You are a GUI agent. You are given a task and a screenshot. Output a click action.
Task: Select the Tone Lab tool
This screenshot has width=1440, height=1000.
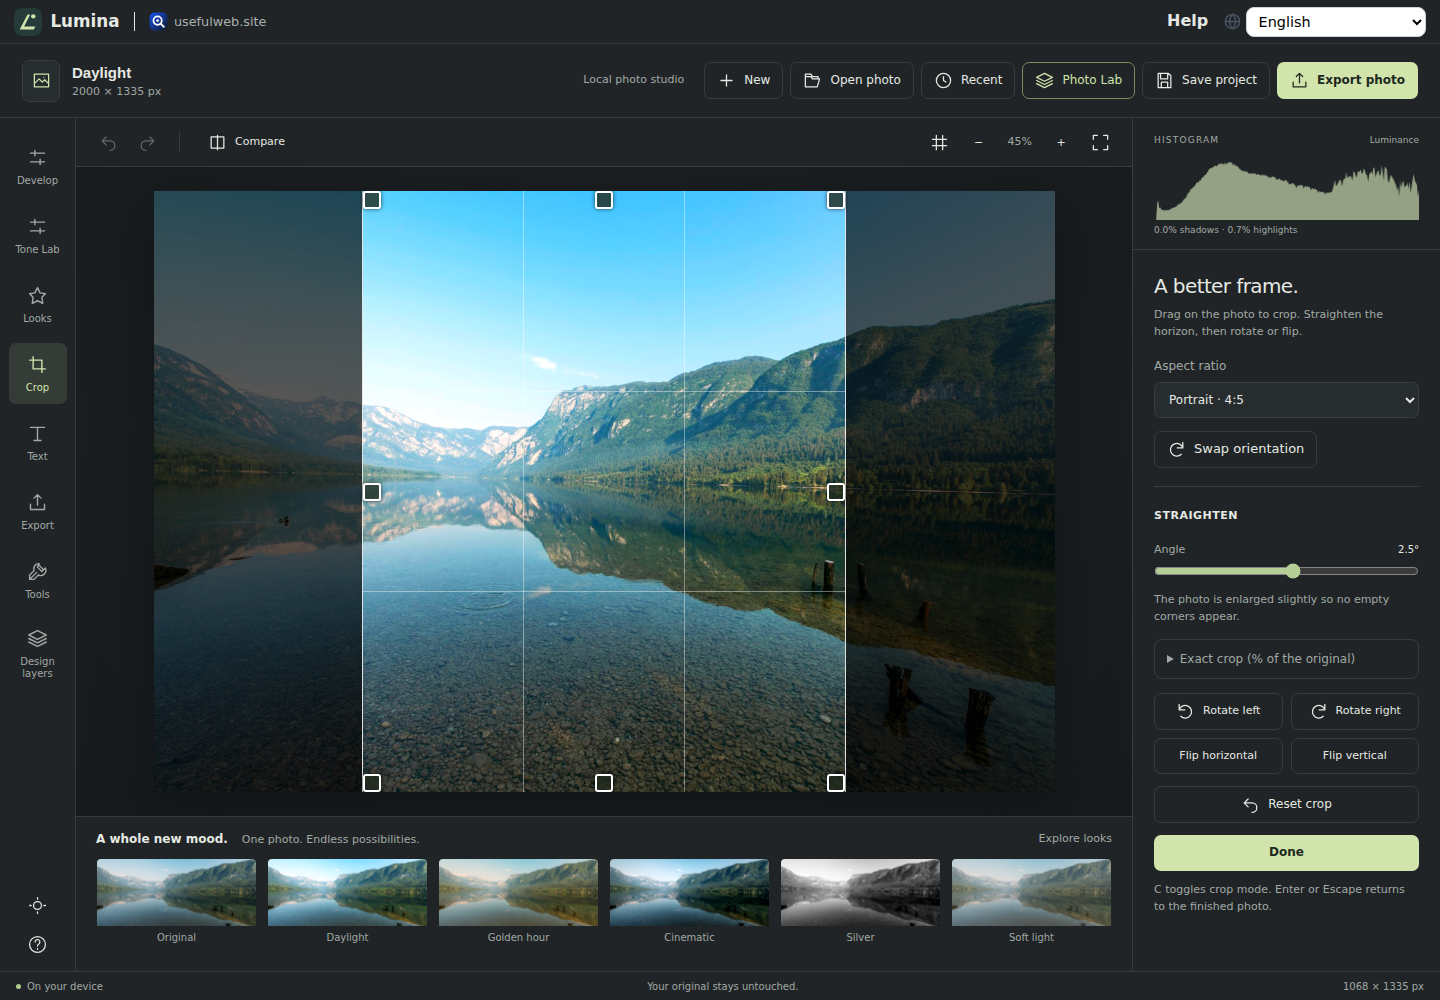click(x=37, y=235)
